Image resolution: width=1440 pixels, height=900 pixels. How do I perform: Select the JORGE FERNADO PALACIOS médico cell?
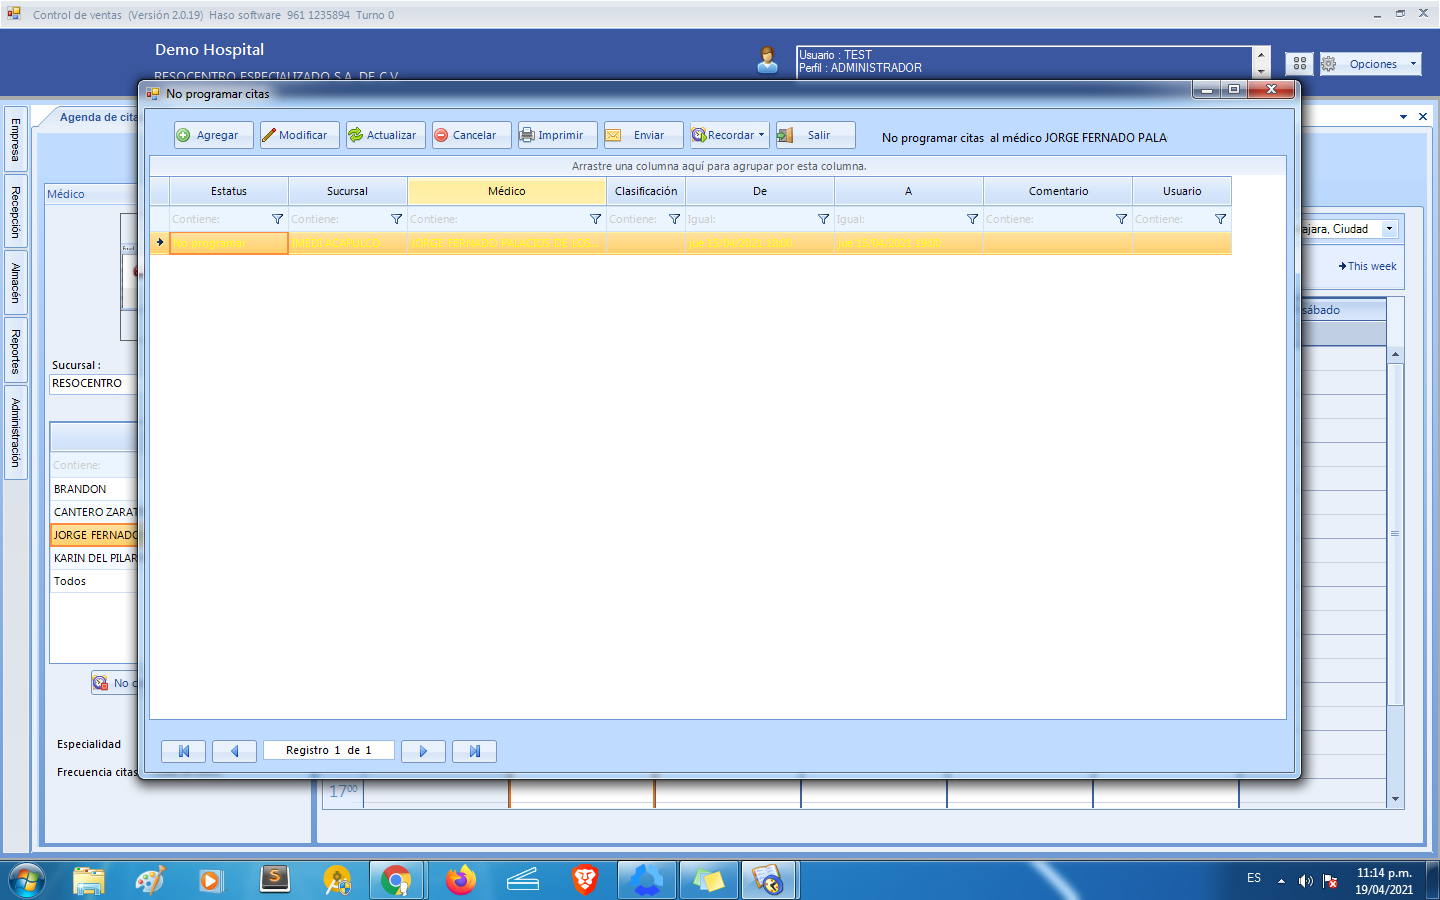click(x=507, y=243)
